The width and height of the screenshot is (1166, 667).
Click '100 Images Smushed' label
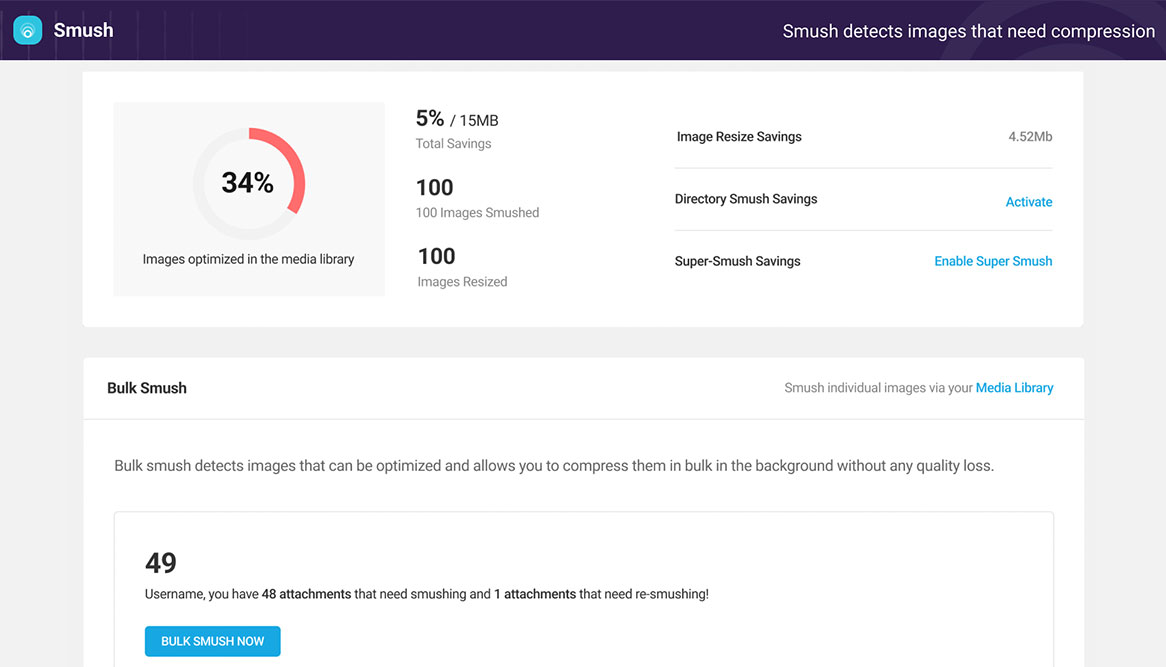(x=477, y=213)
